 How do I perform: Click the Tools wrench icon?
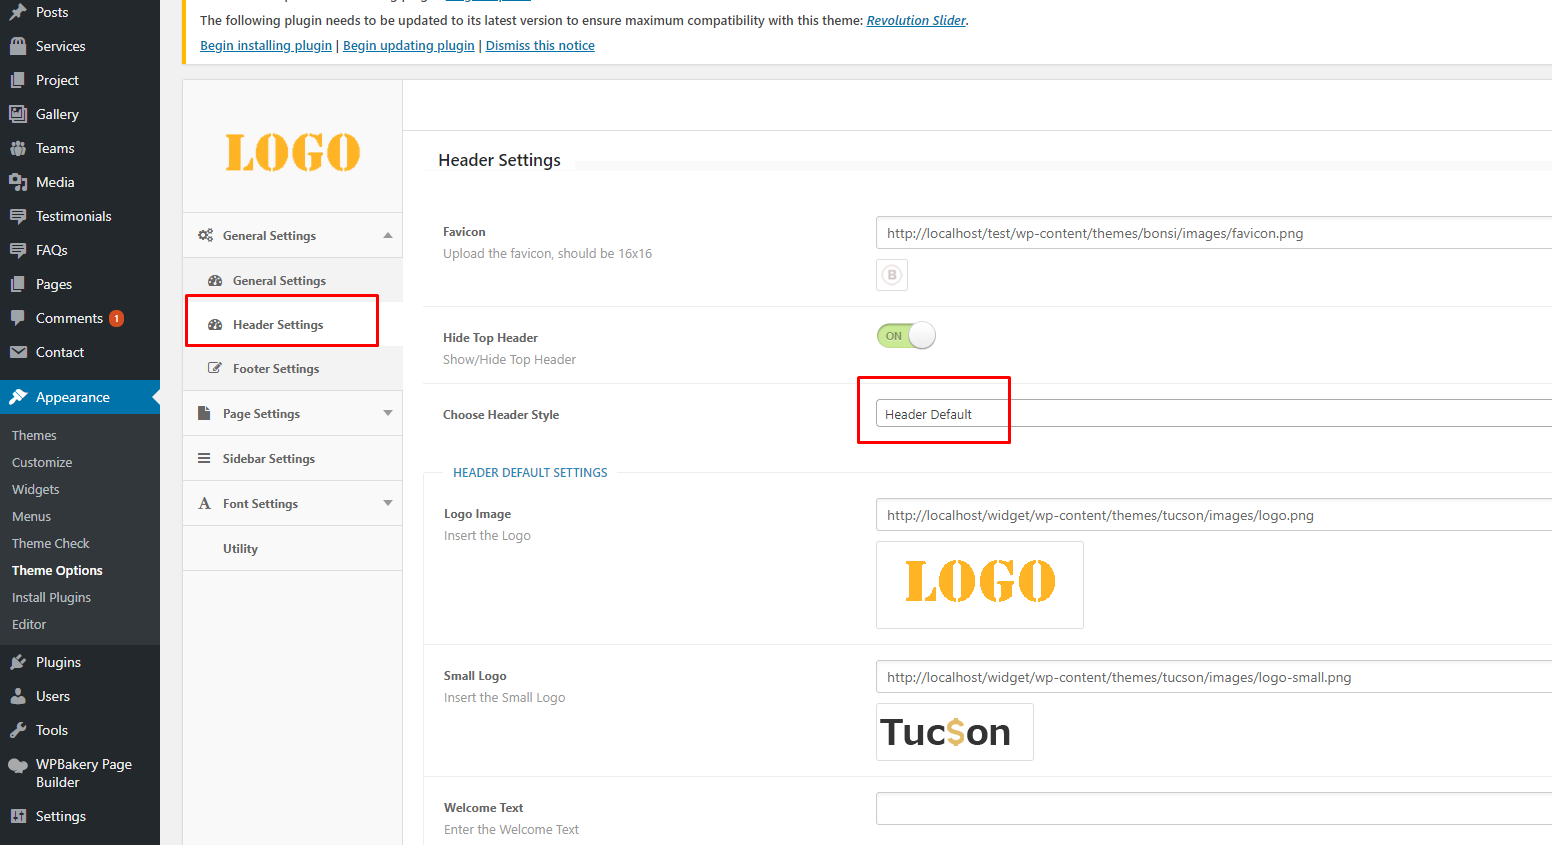click(18, 730)
